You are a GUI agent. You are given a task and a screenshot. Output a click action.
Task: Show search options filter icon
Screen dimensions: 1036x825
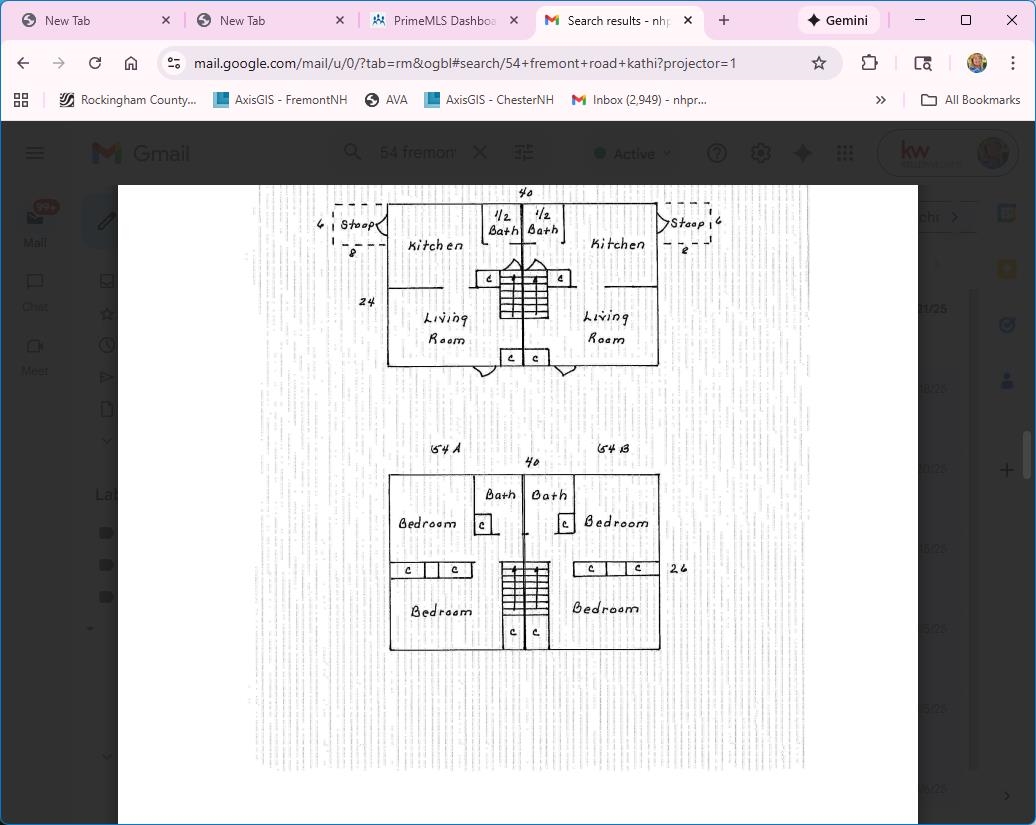pos(524,153)
